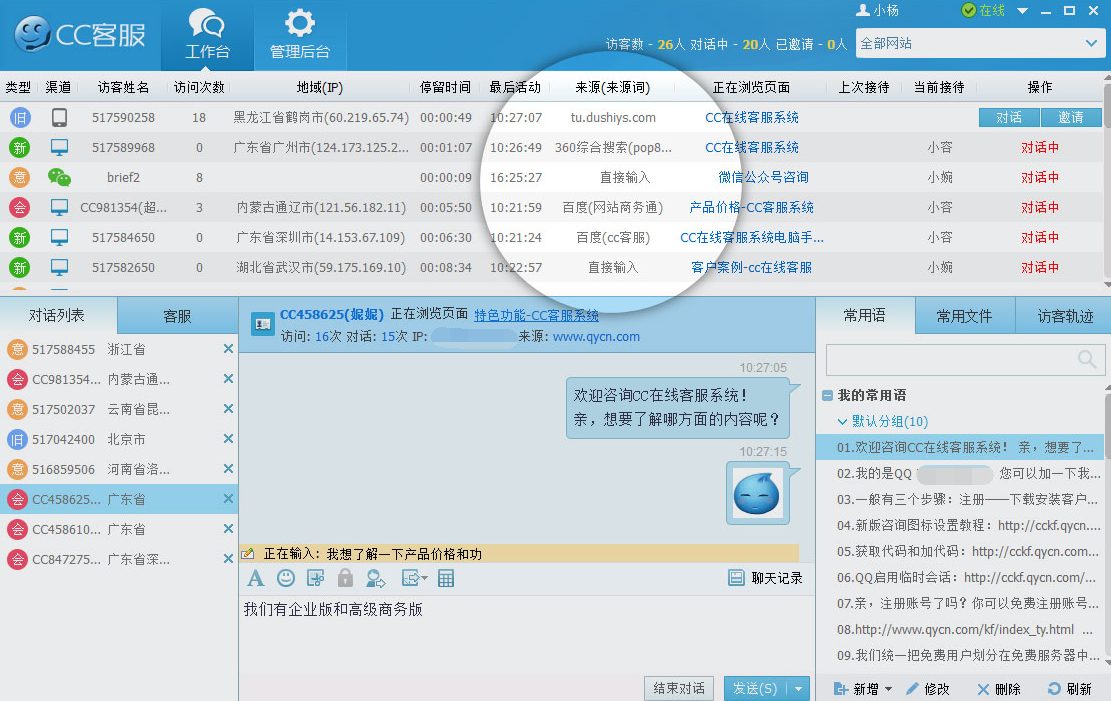This screenshot has width=1111, height=701.
Task: Click the calculator grid icon in chat toolbar
Action: tap(446, 578)
